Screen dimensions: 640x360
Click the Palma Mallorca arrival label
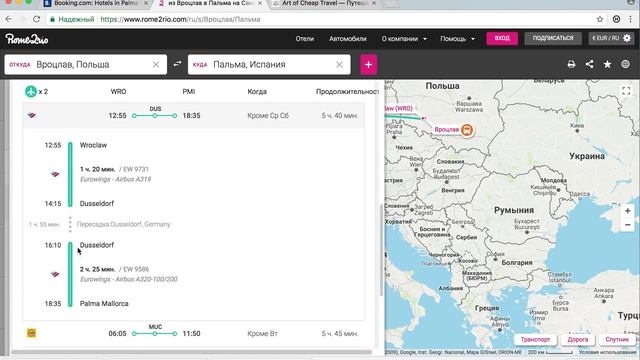(104, 303)
